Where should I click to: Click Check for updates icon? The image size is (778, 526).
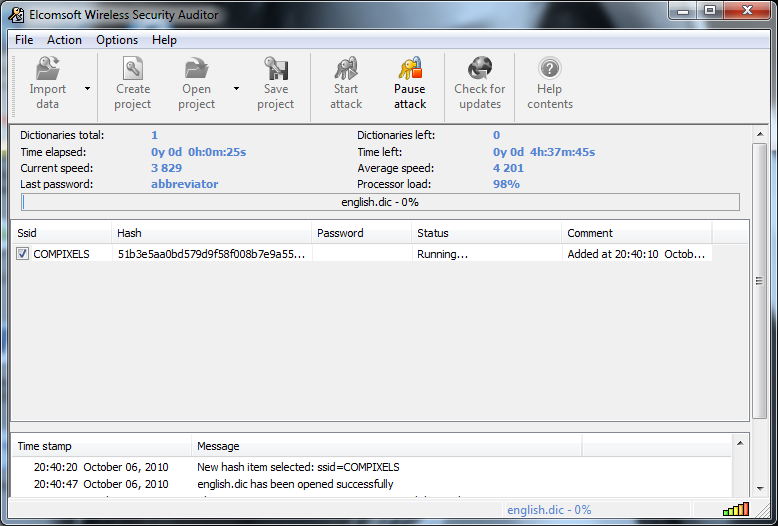coord(480,68)
